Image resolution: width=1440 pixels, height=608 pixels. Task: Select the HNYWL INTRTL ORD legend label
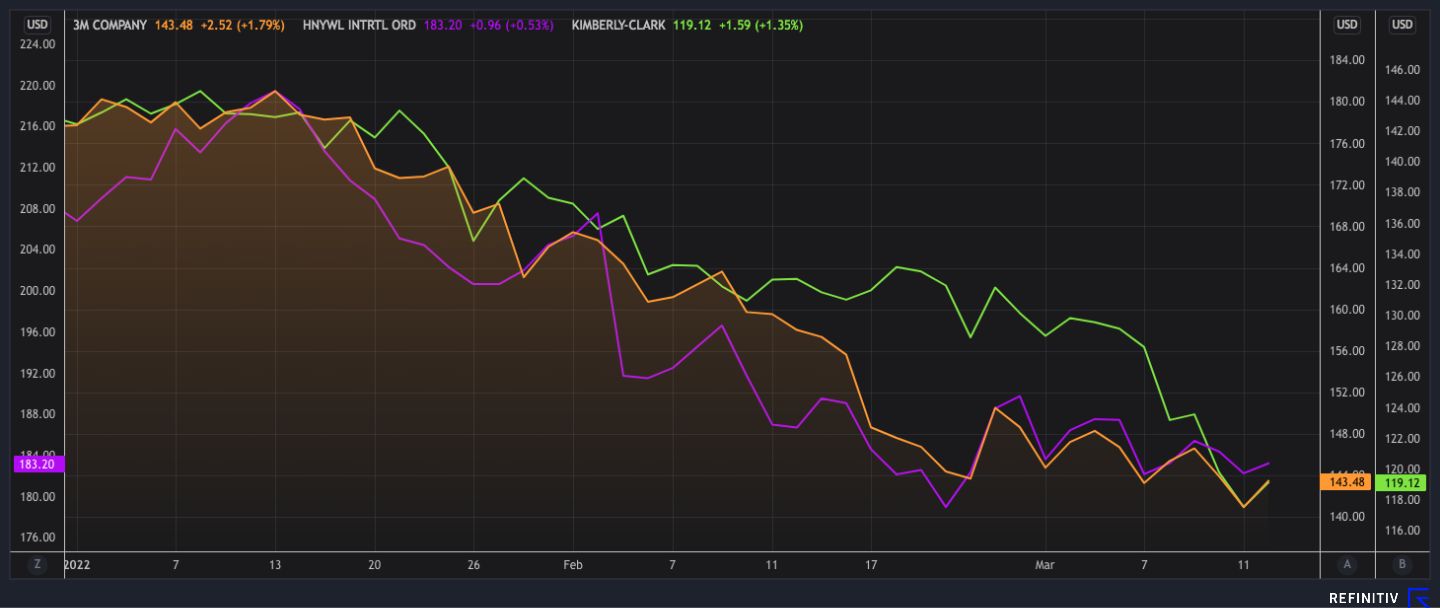(358, 25)
